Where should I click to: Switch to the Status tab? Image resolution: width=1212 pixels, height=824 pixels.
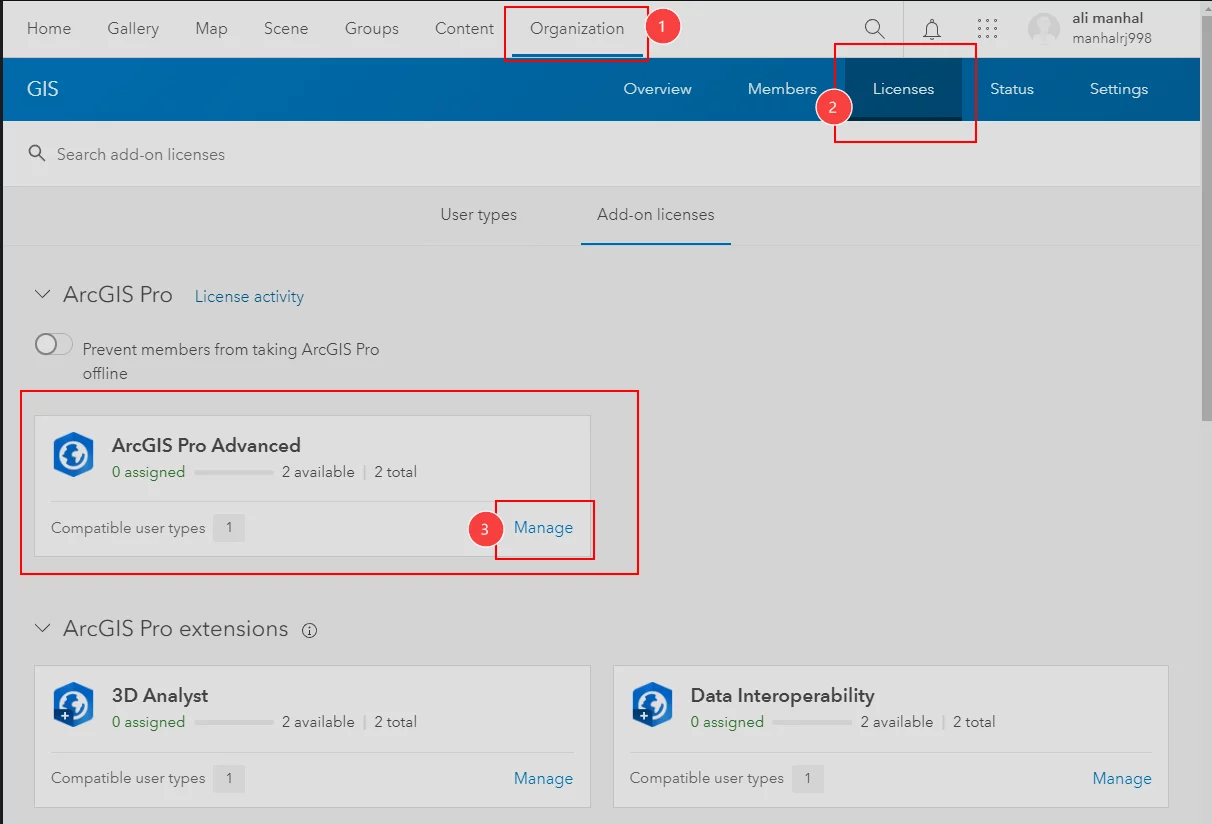pos(1012,89)
